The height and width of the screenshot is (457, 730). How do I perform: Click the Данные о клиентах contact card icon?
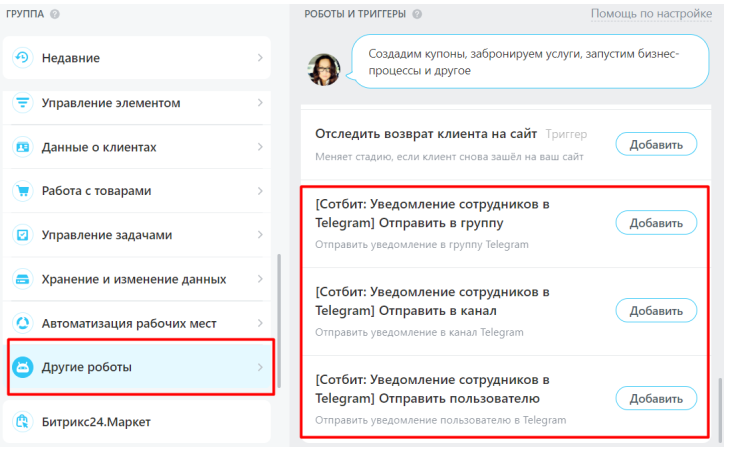(22, 147)
